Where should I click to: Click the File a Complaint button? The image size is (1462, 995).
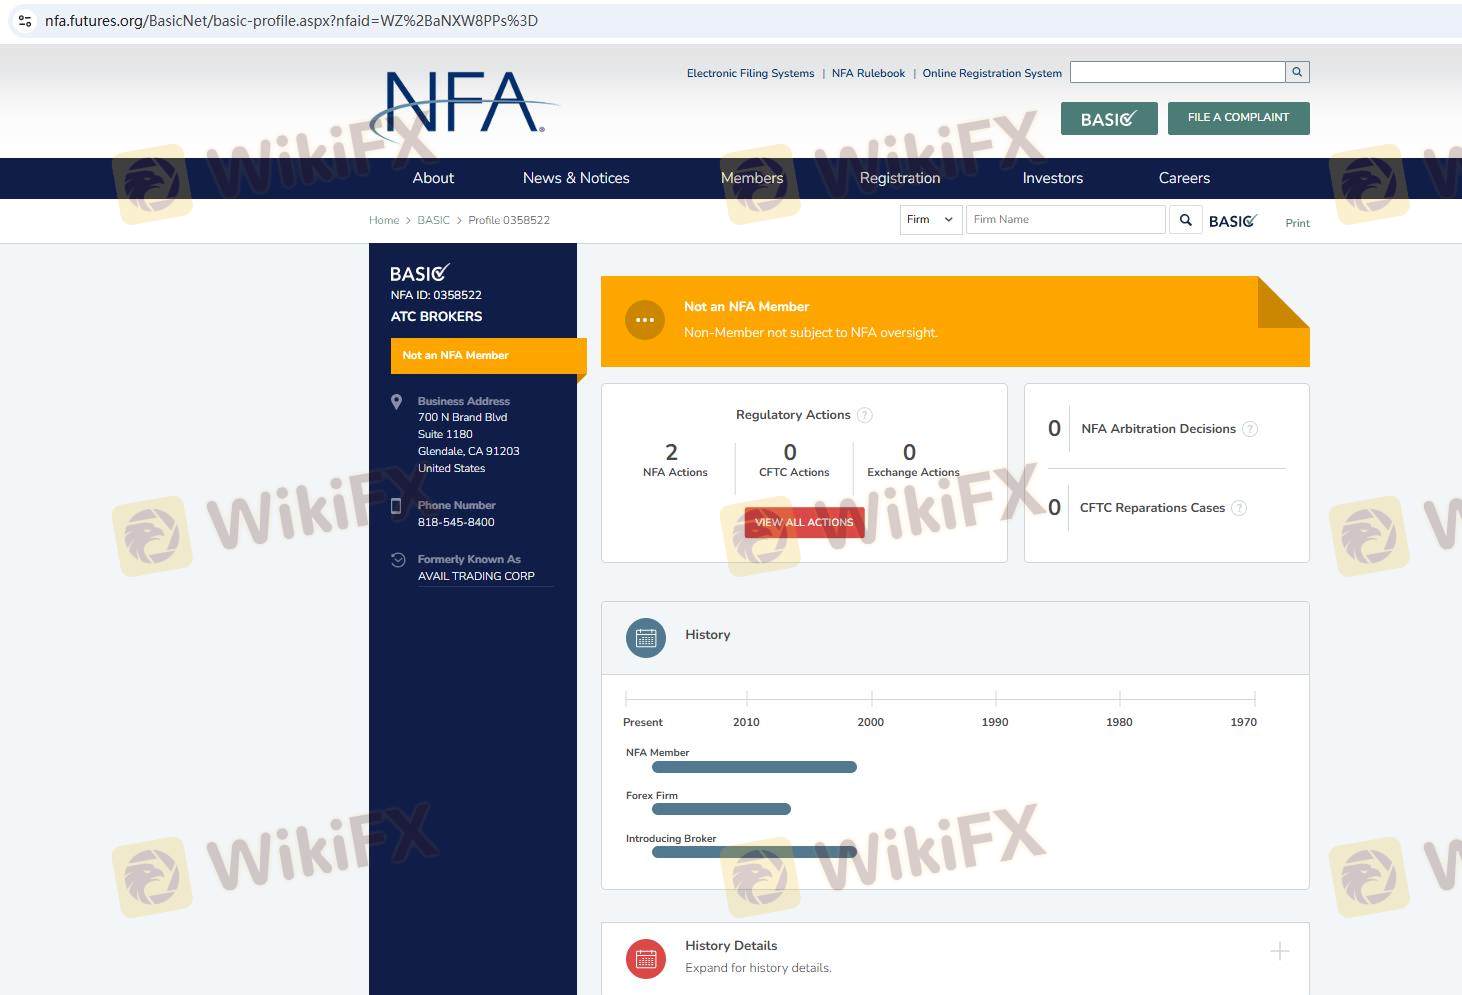pos(1238,118)
